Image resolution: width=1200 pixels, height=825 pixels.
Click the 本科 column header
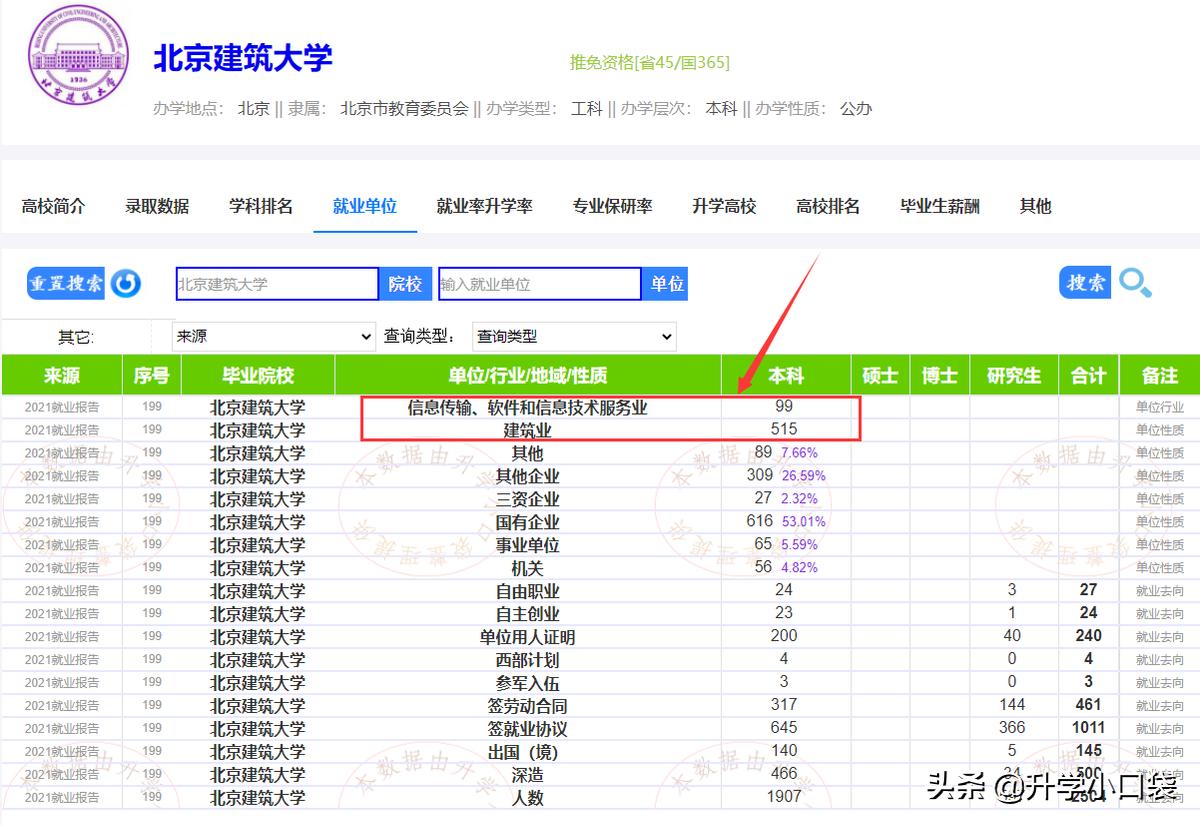click(x=784, y=375)
